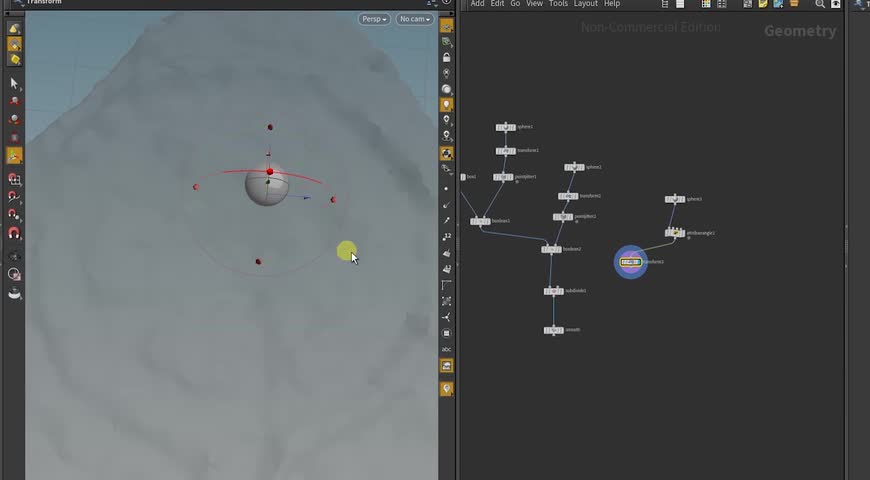Select the transform2 node

click(x=568, y=196)
